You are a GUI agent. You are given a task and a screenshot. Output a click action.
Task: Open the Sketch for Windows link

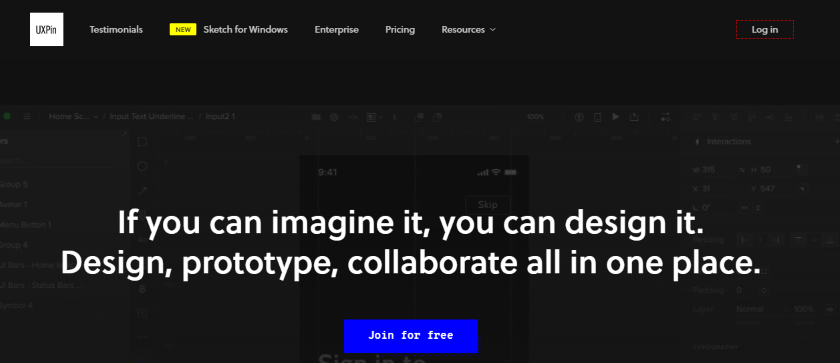(x=245, y=29)
